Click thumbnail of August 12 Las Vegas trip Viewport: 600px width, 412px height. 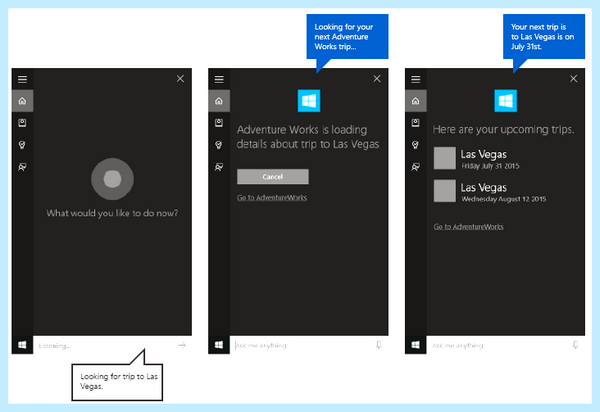(x=445, y=191)
